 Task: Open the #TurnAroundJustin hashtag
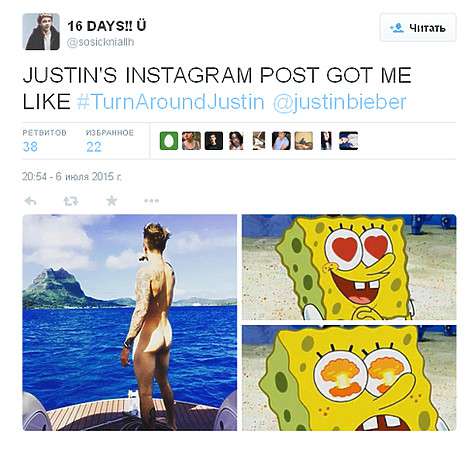(170, 102)
